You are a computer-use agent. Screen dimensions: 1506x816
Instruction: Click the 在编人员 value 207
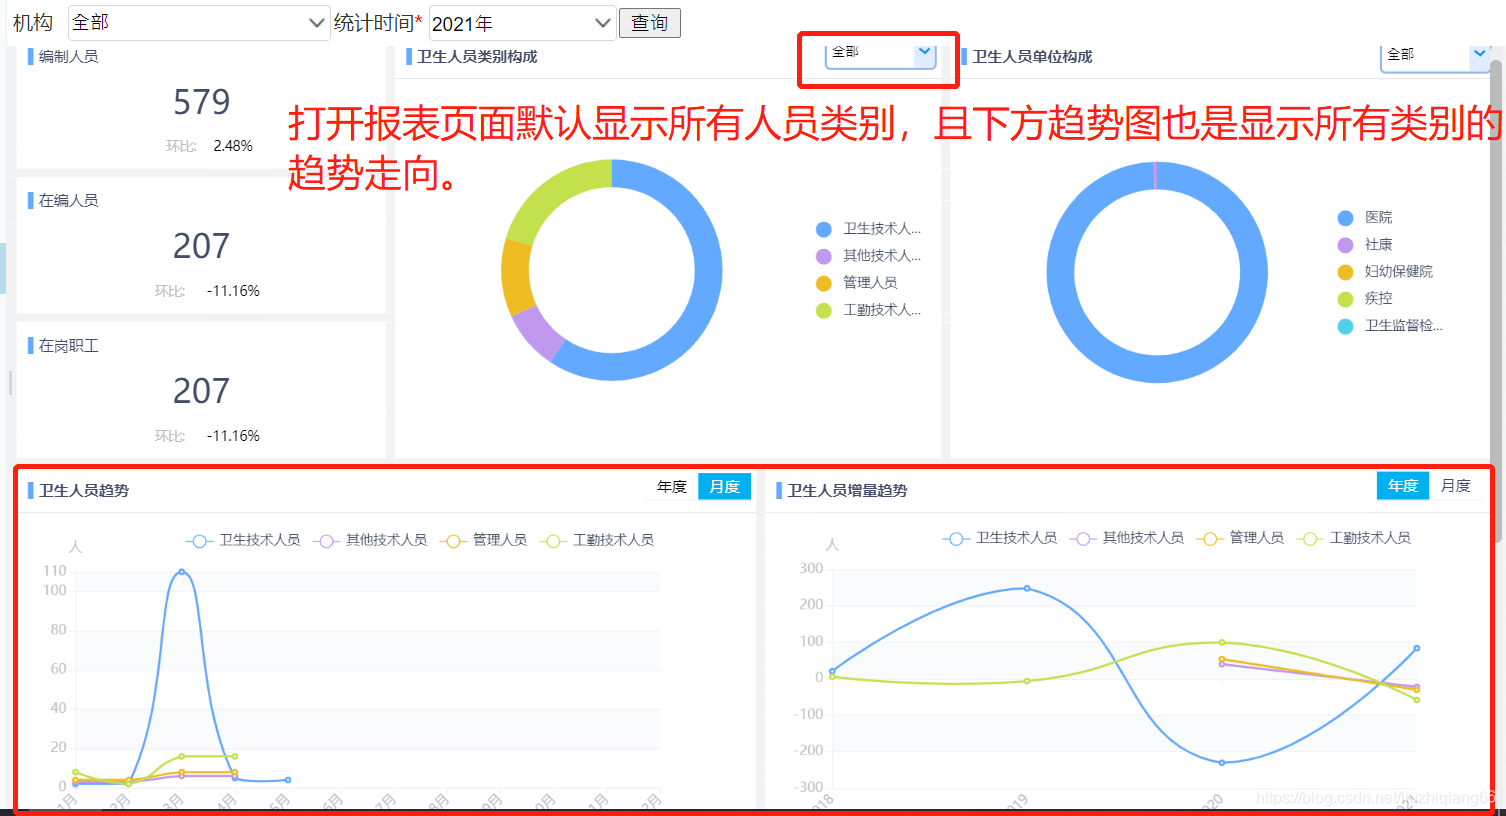201,246
